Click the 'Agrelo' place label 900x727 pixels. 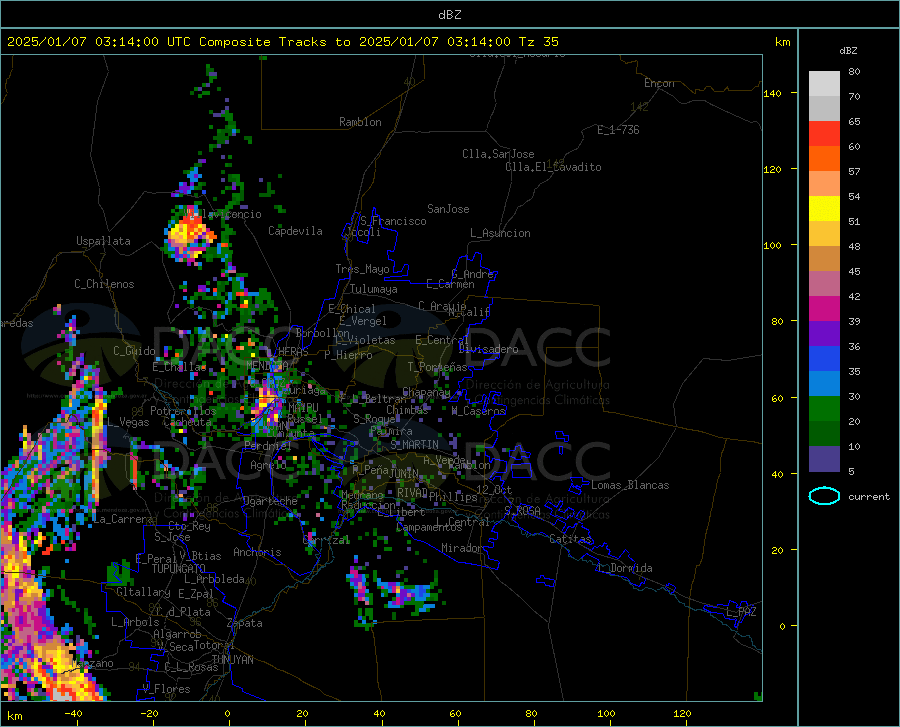(x=268, y=465)
